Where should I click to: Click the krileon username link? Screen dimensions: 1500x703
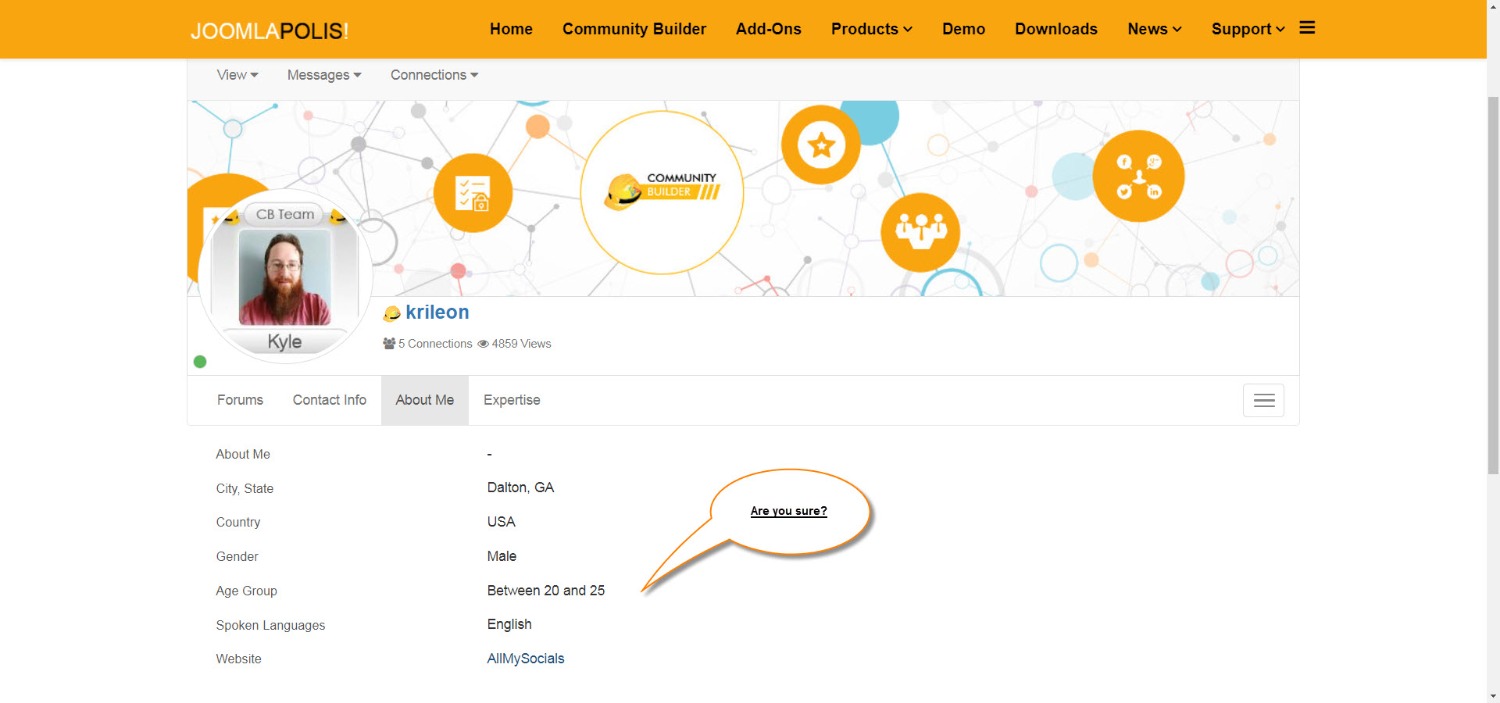pos(437,312)
